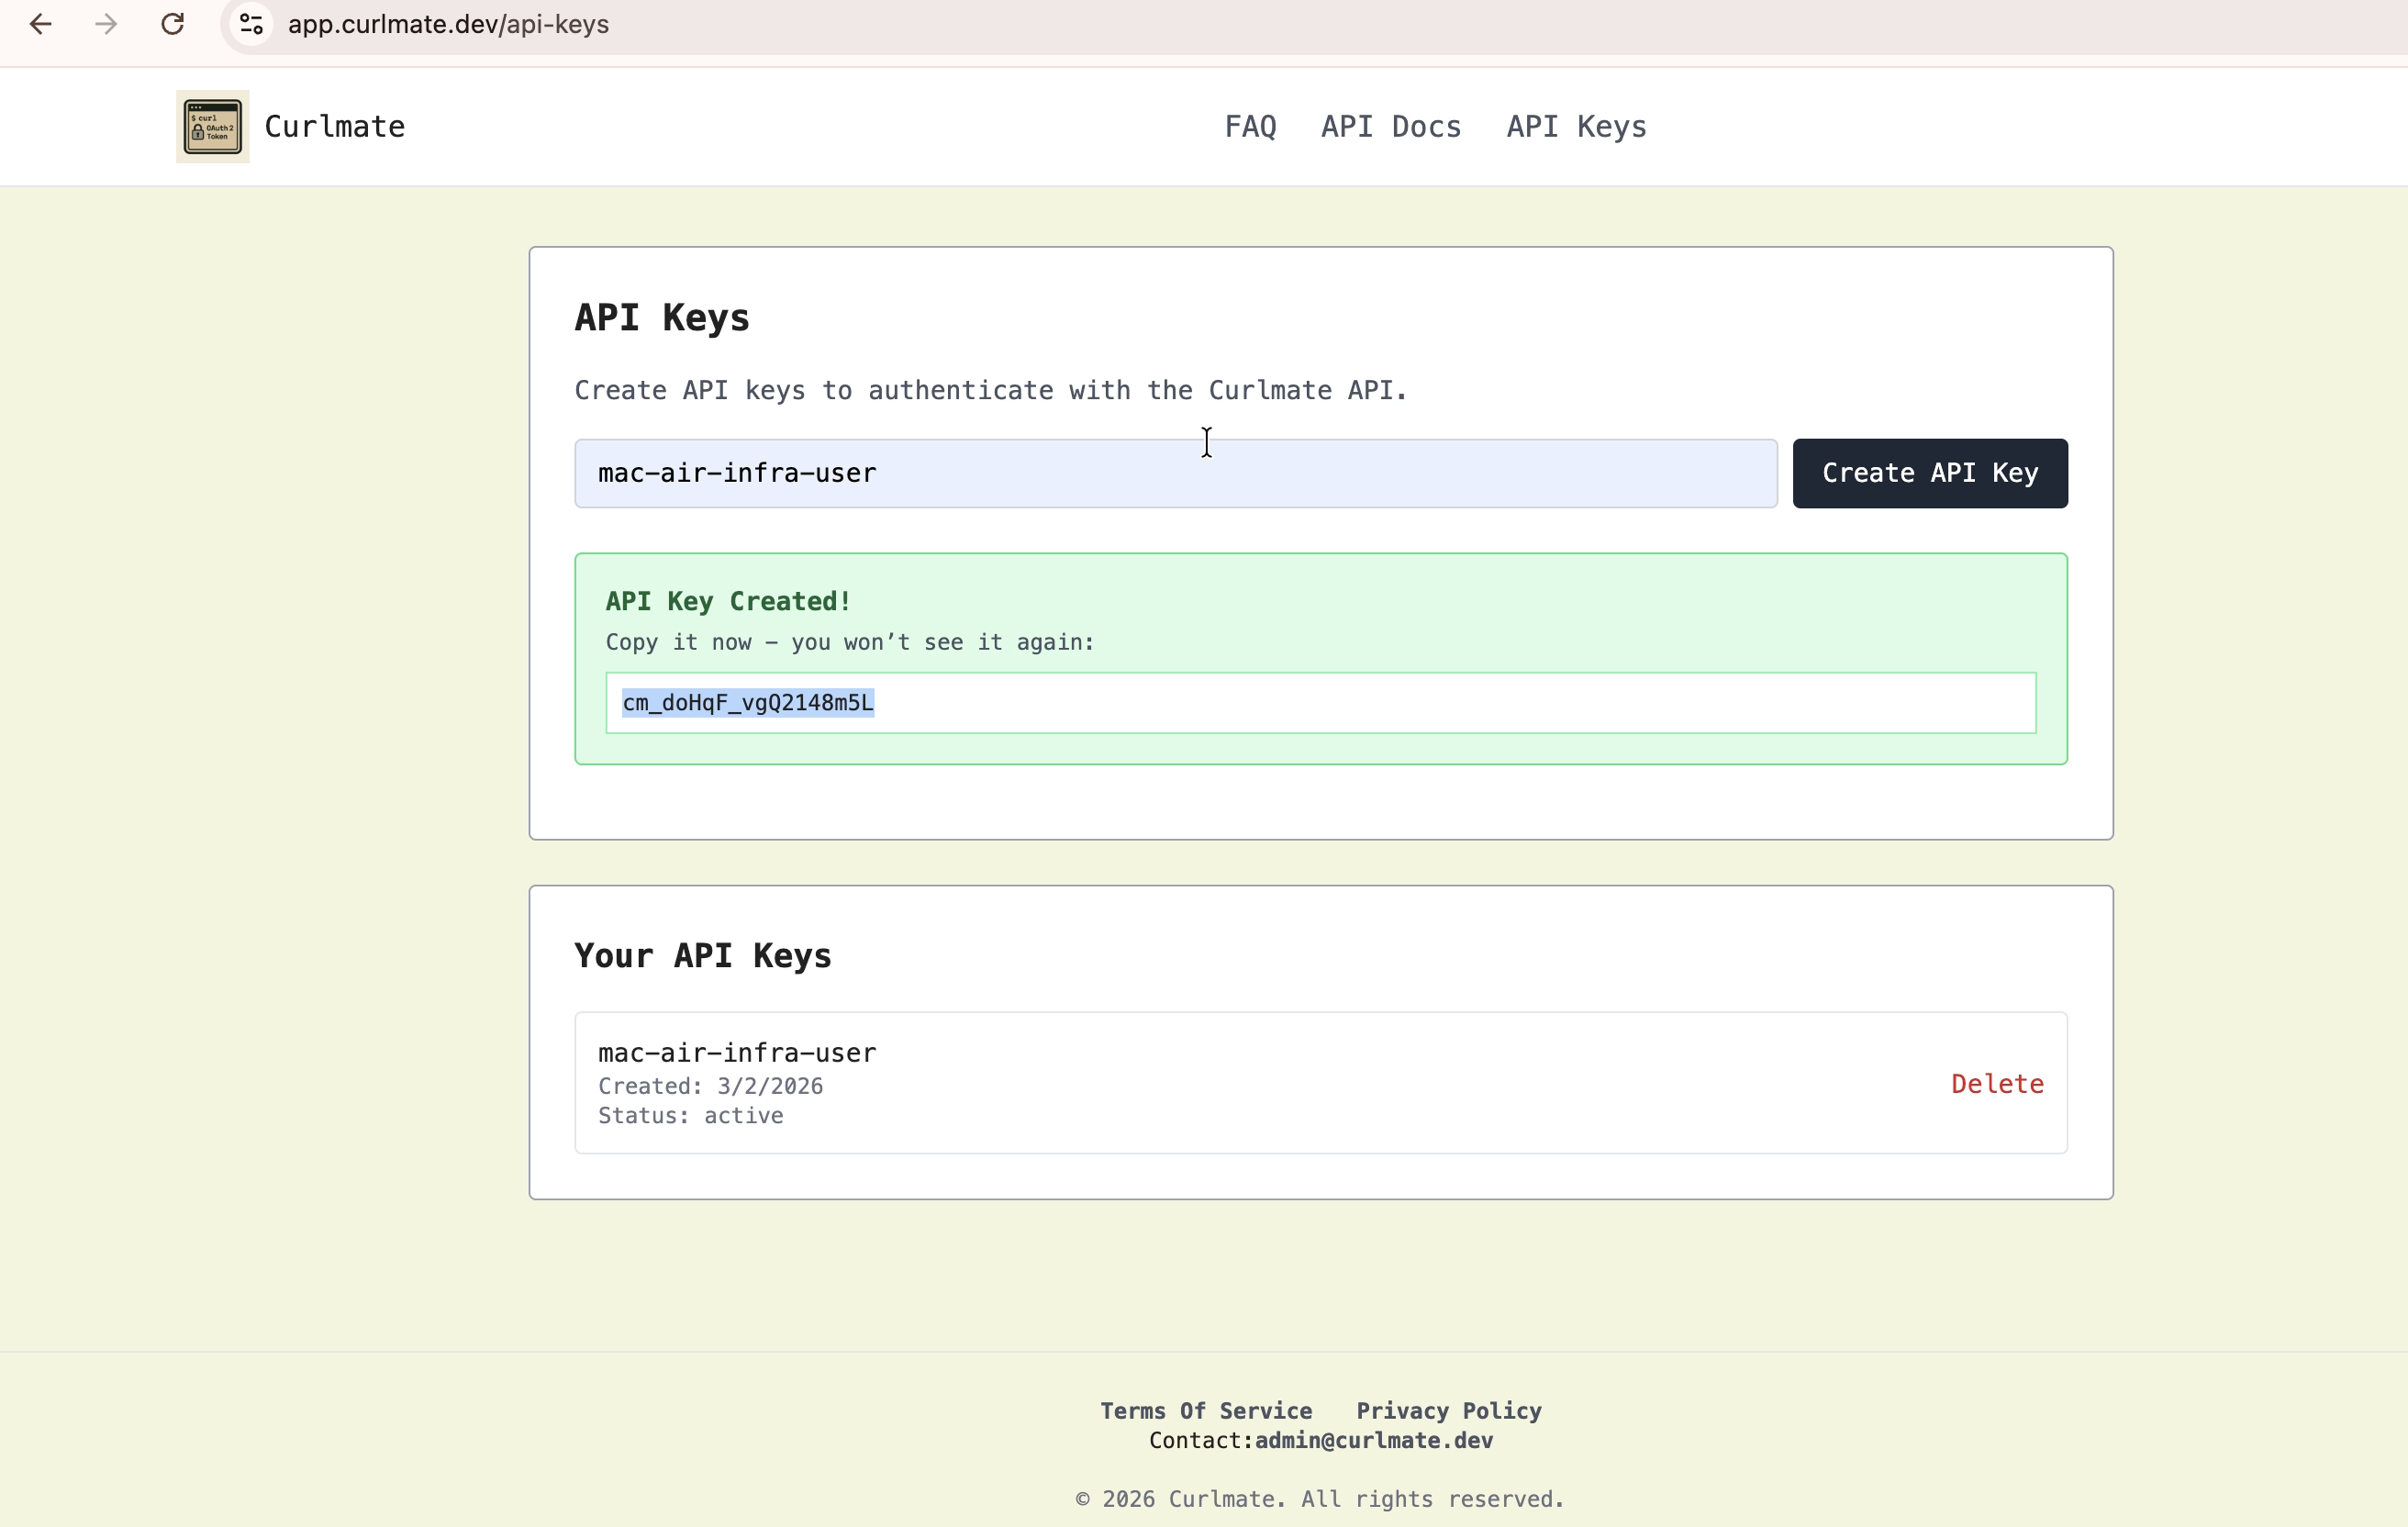
Task: Click the Your API Keys heading
Action: 702,956
